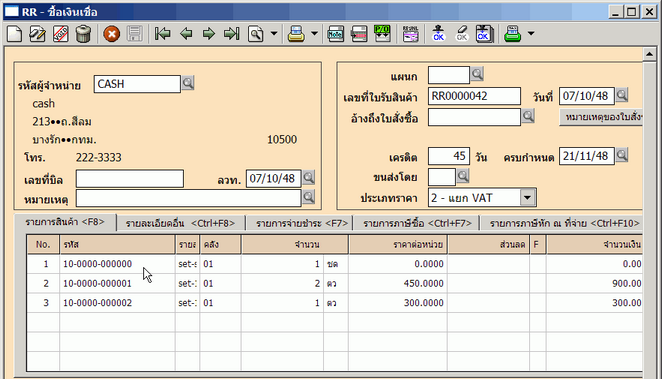Click the แผนก input field
The height and width of the screenshot is (379, 662).
[449, 75]
